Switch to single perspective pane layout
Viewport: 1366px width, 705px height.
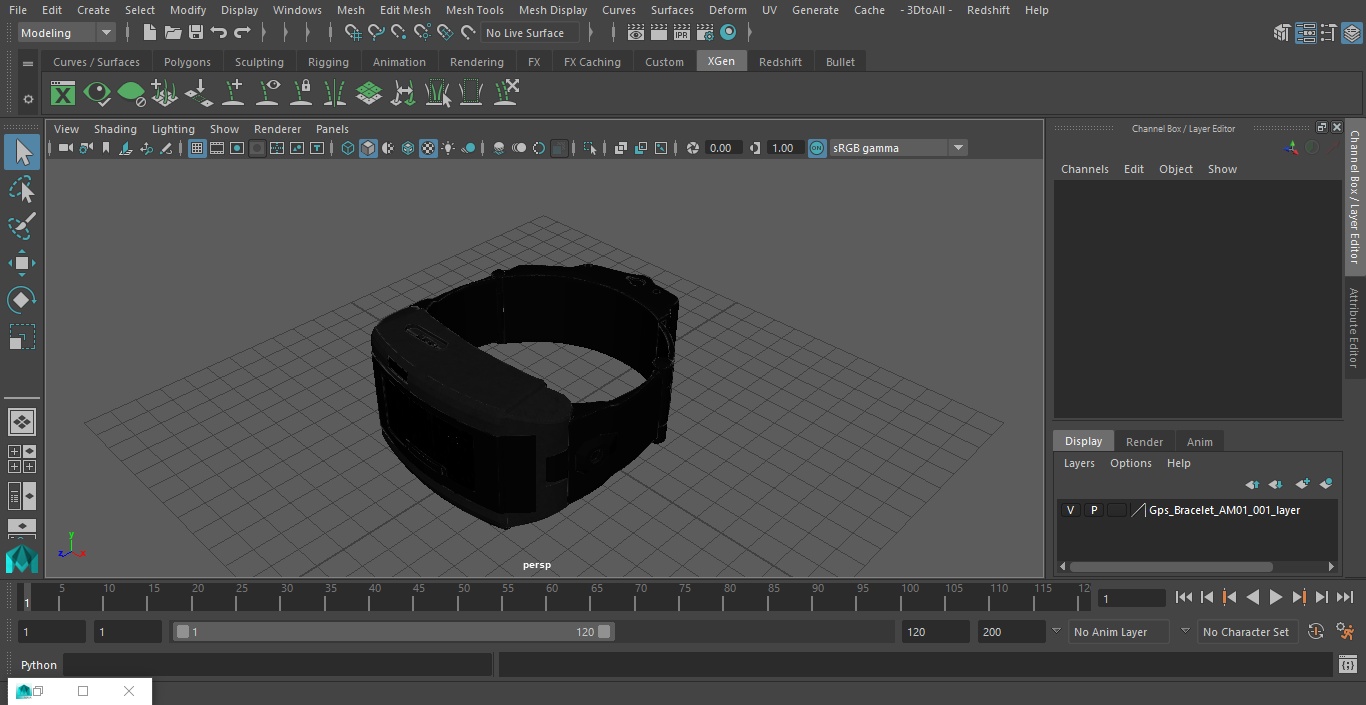pos(22,422)
